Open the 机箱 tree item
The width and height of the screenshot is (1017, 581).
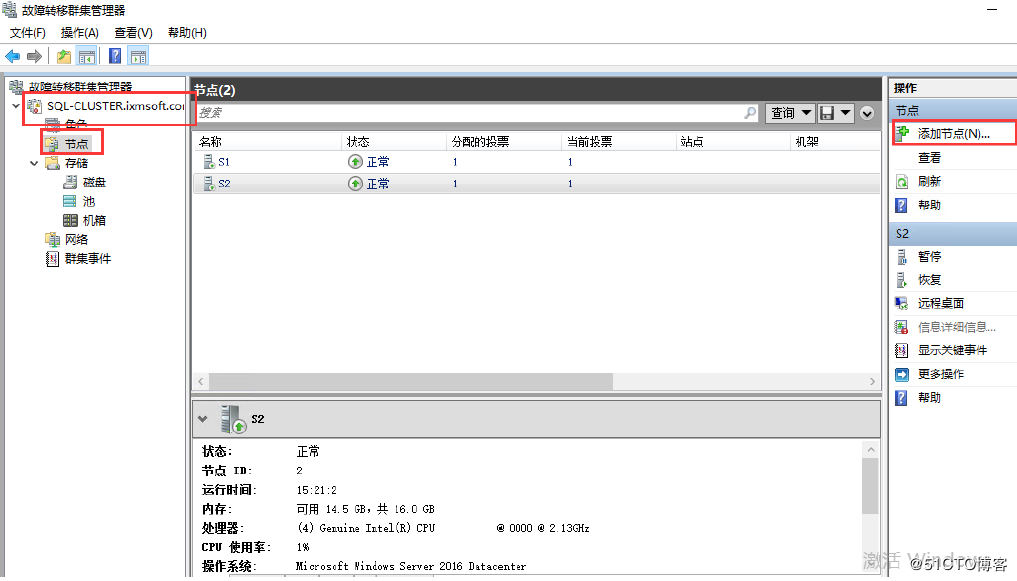click(x=94, y=220)
